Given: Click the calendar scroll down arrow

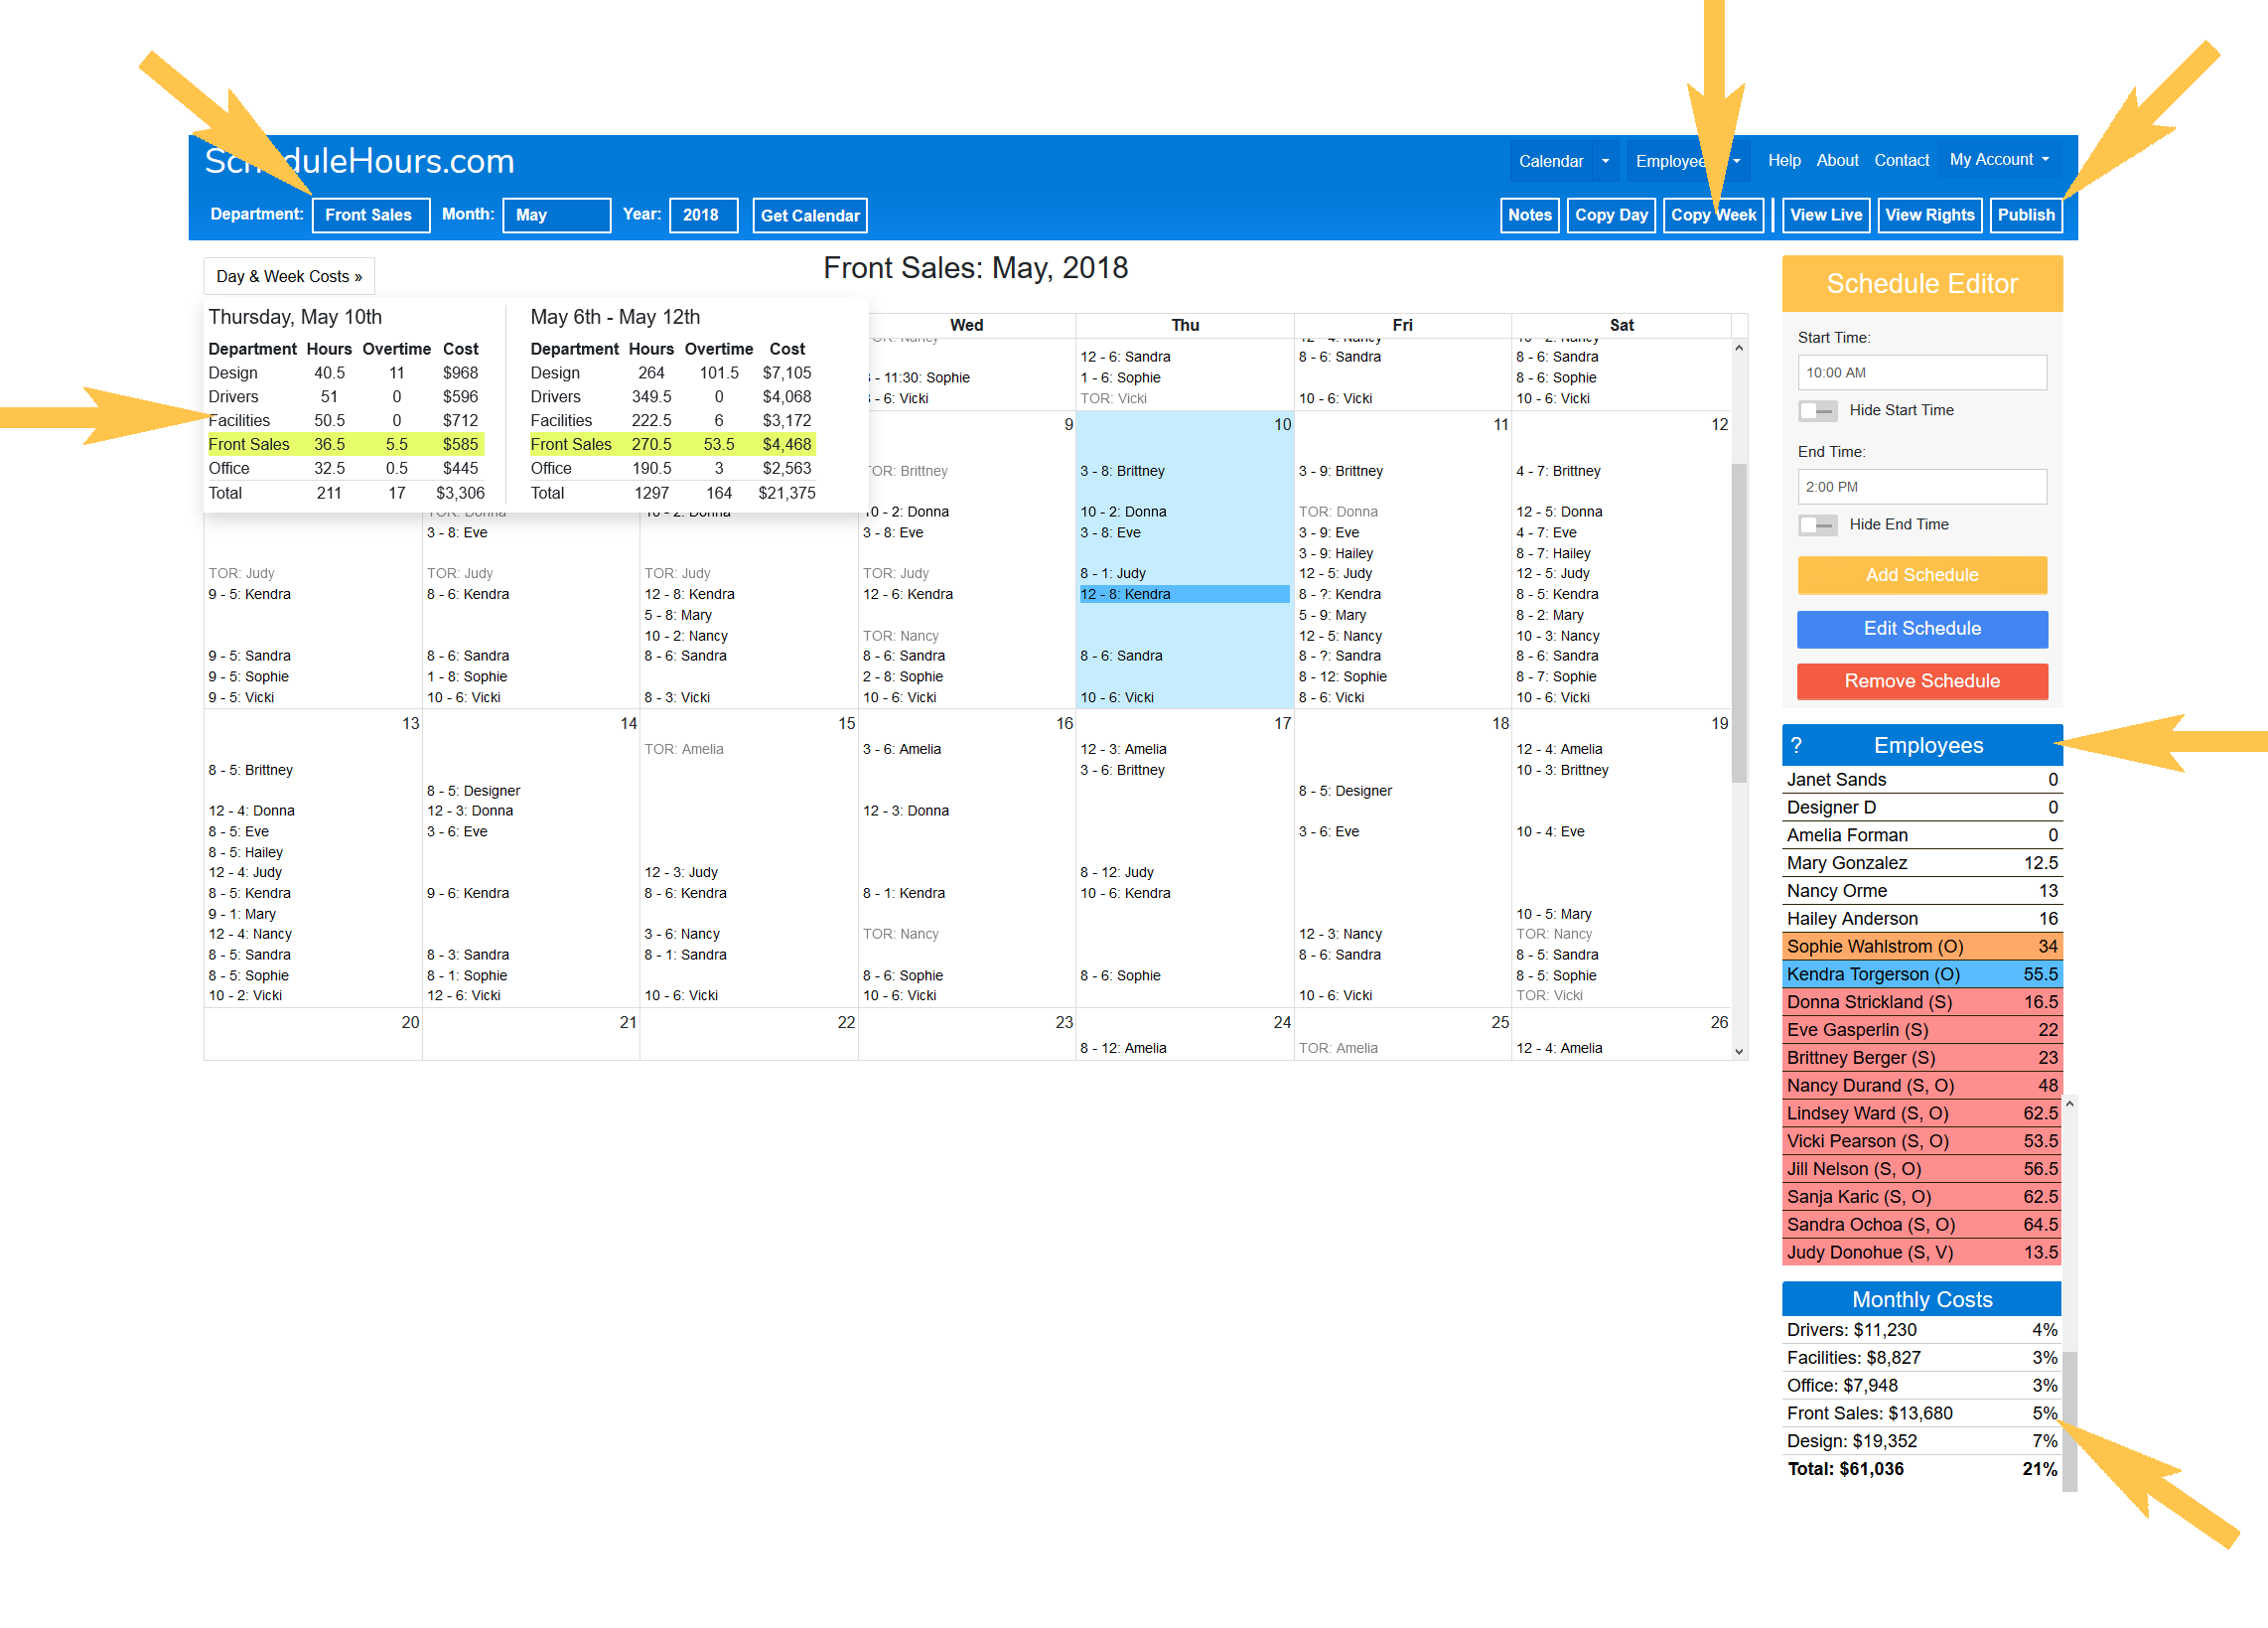Looking at the screenshot, I should click(1739, 1051).
